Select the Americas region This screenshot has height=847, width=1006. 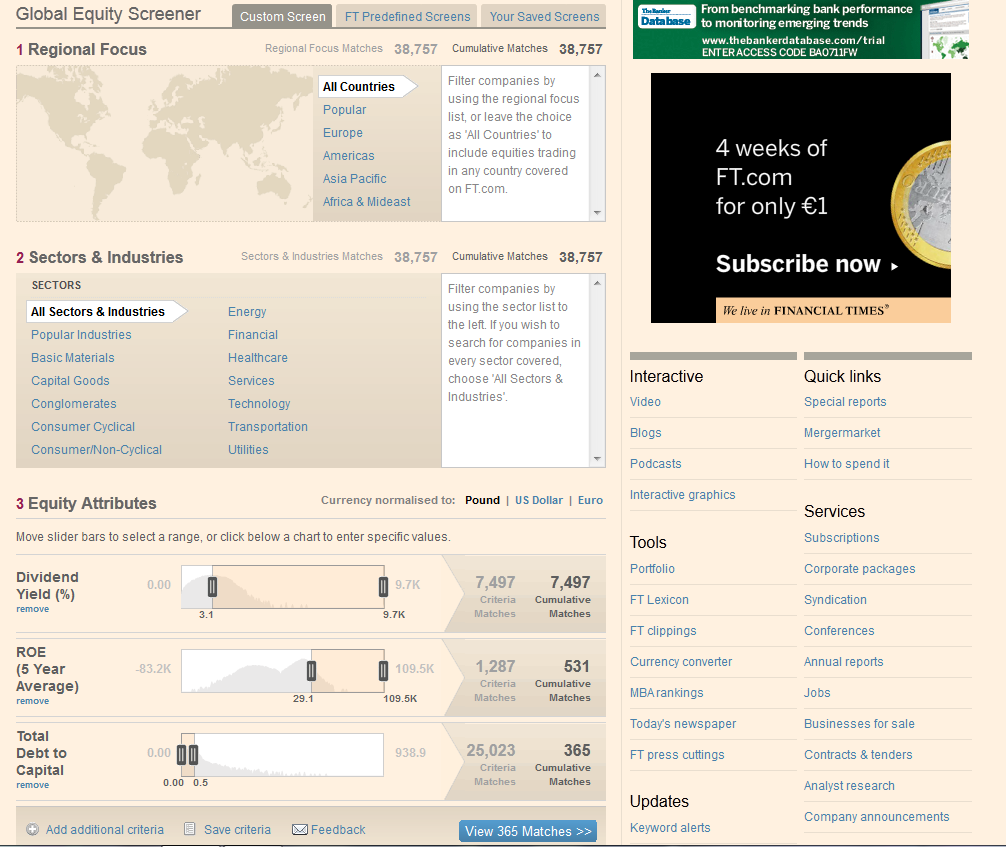(x=348, y=156)
